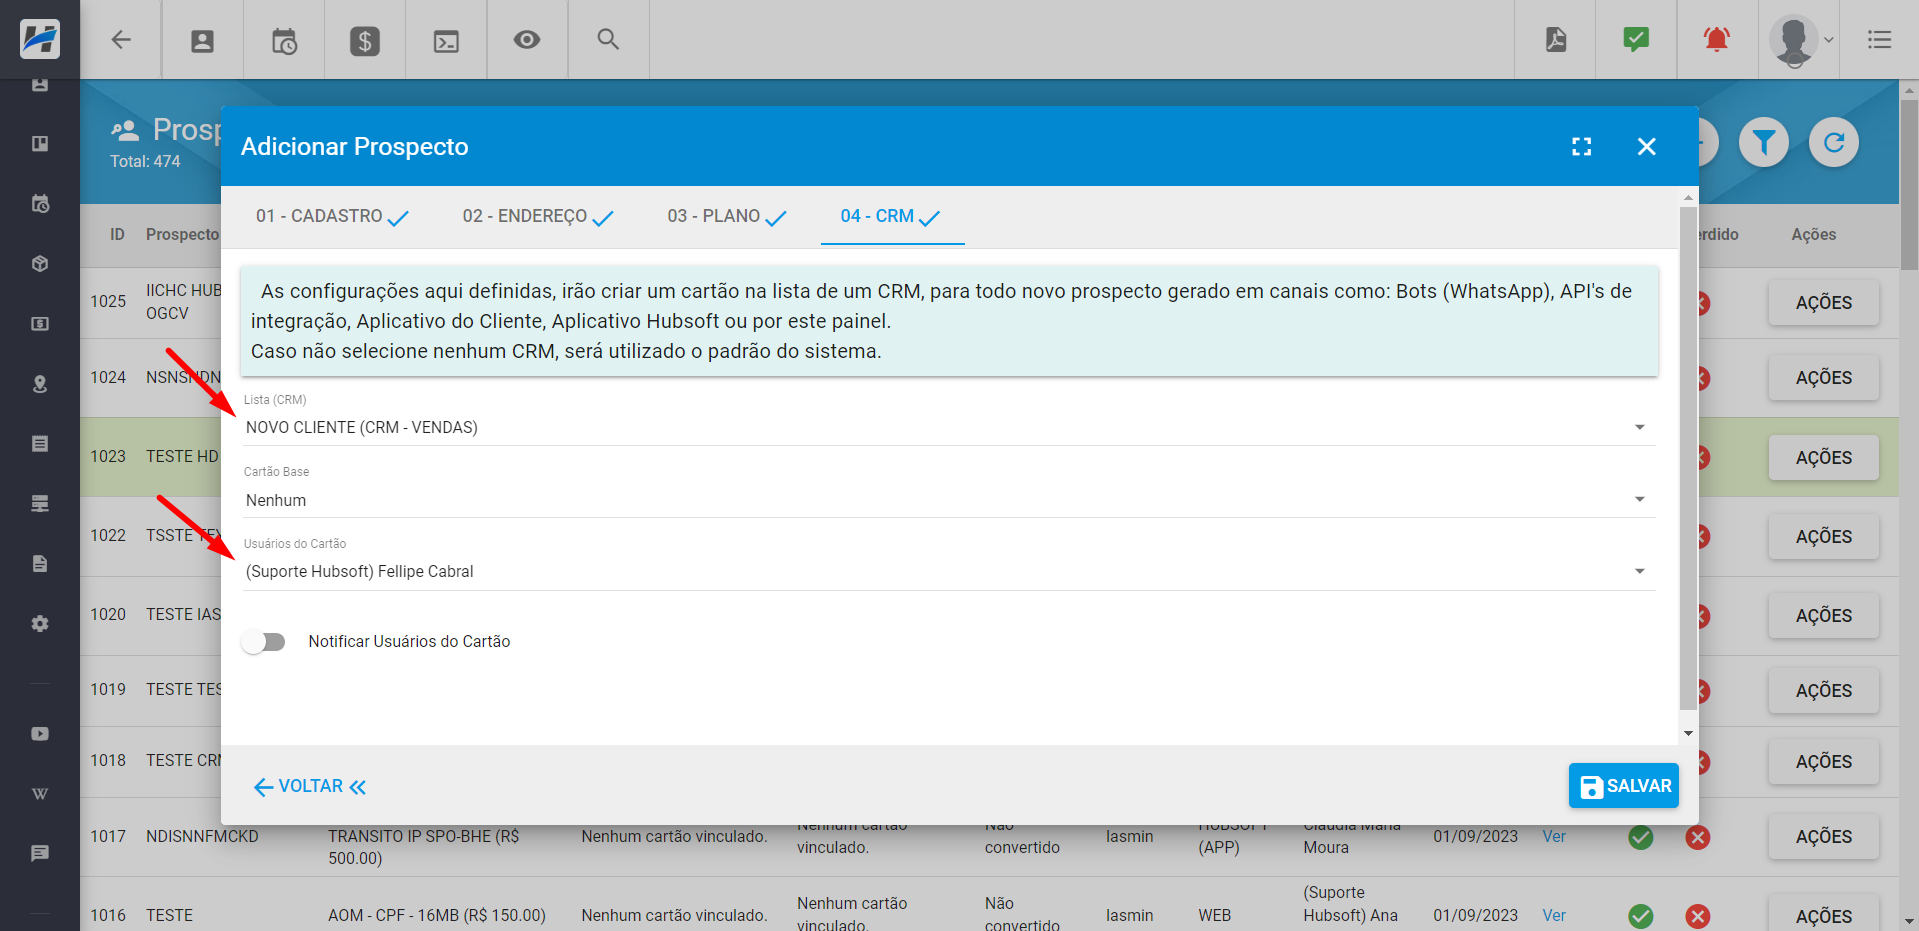Image resolution: width=1919 pixels, height=931 pixels.
Task: Open sidebar chat message icon
Action: 40,854
